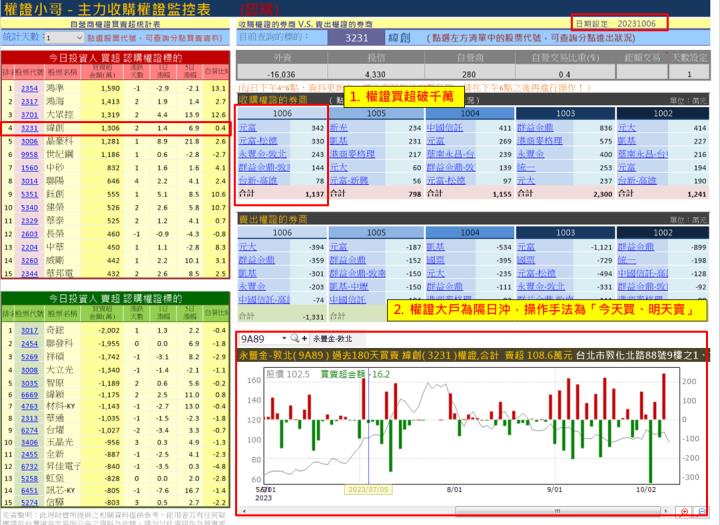Click the 1006 column header under 收購權證的券商
The image size is (720, 525).
(x=282, y=113)
